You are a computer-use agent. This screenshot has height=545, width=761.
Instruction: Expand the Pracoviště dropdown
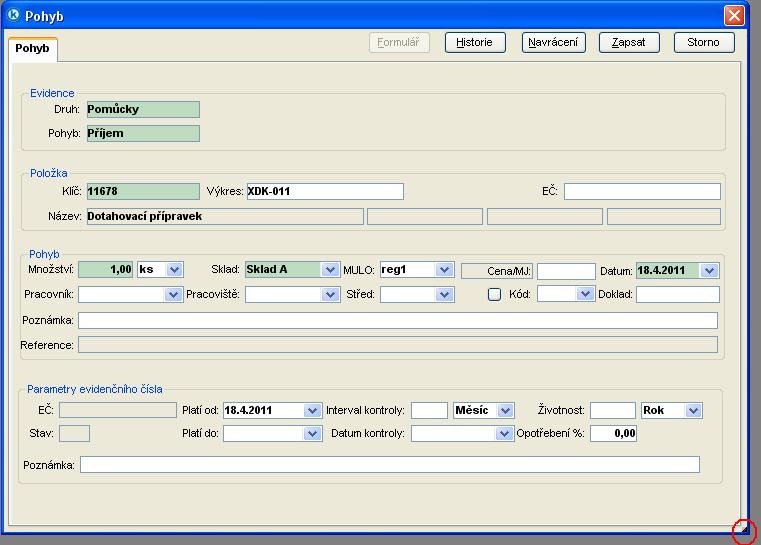pos(330,295)
